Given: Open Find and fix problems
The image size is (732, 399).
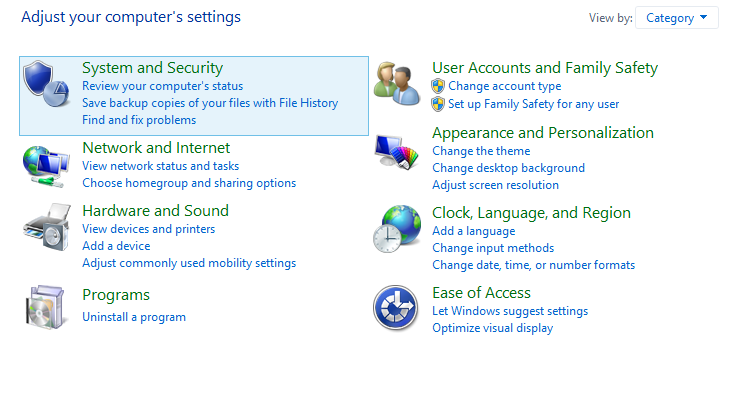Looking at the screenshot, I should point(139,120).
